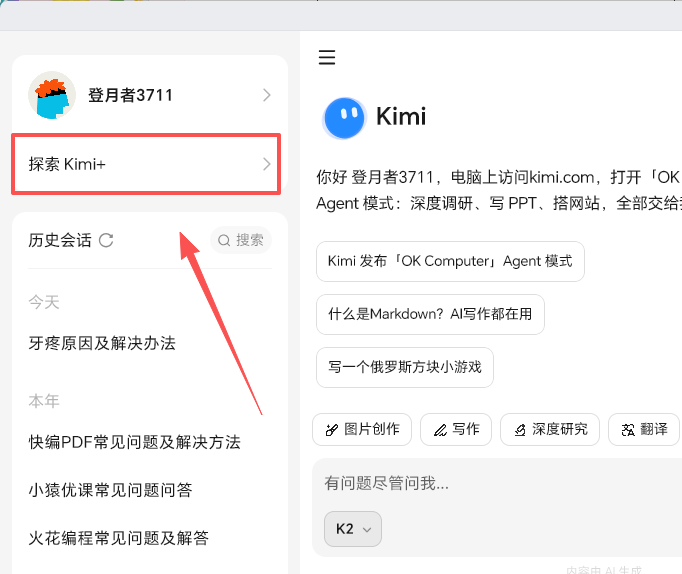Open the K2 model dropdown
This screenshot has width=682, height=574.
click(353, 529)
